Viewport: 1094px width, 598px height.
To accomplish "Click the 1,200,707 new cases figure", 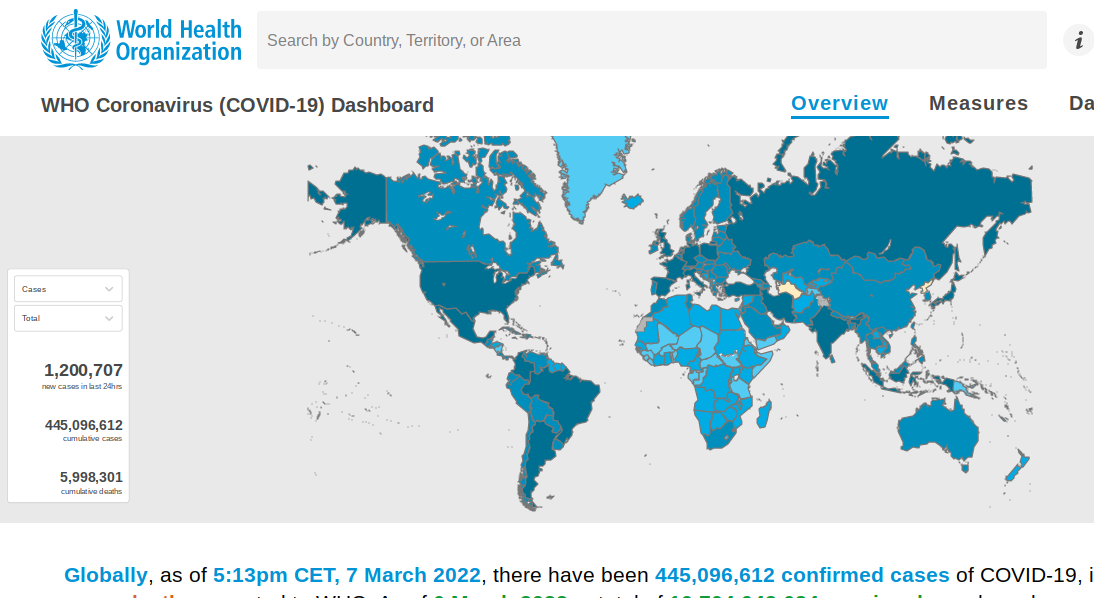I will pos(83,371).
